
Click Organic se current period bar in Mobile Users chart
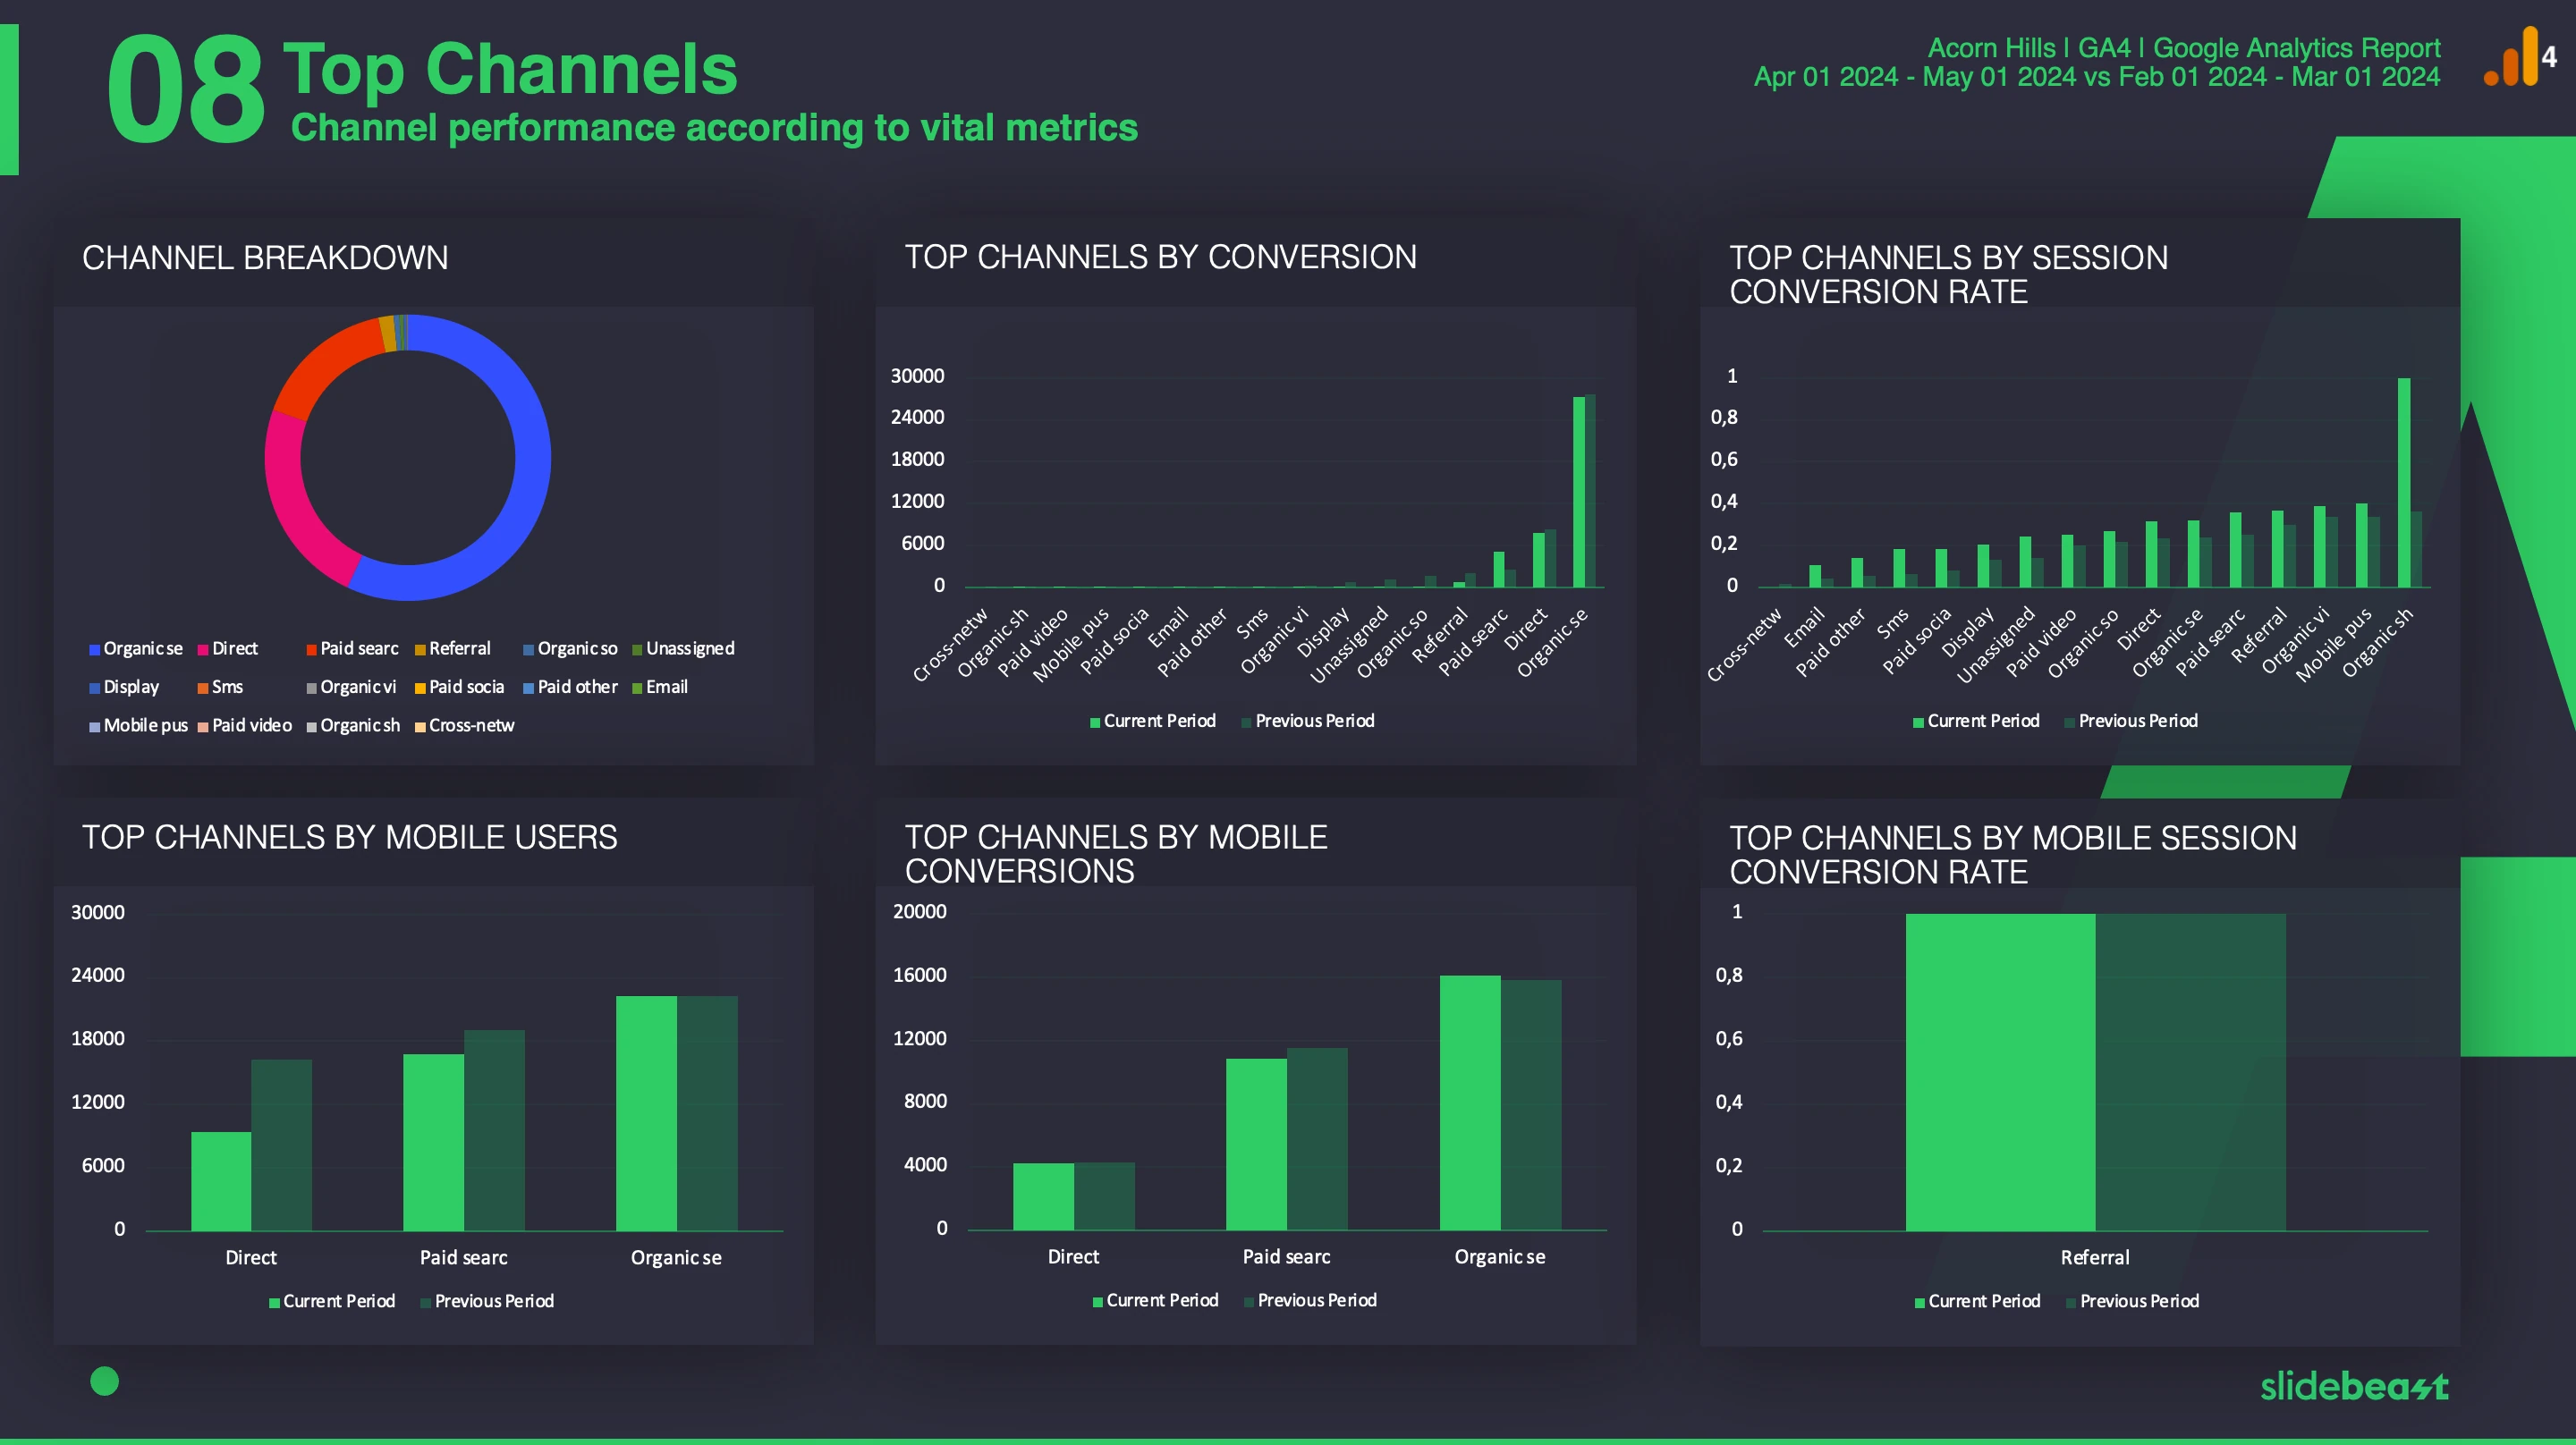click(x=646, y=1113)
